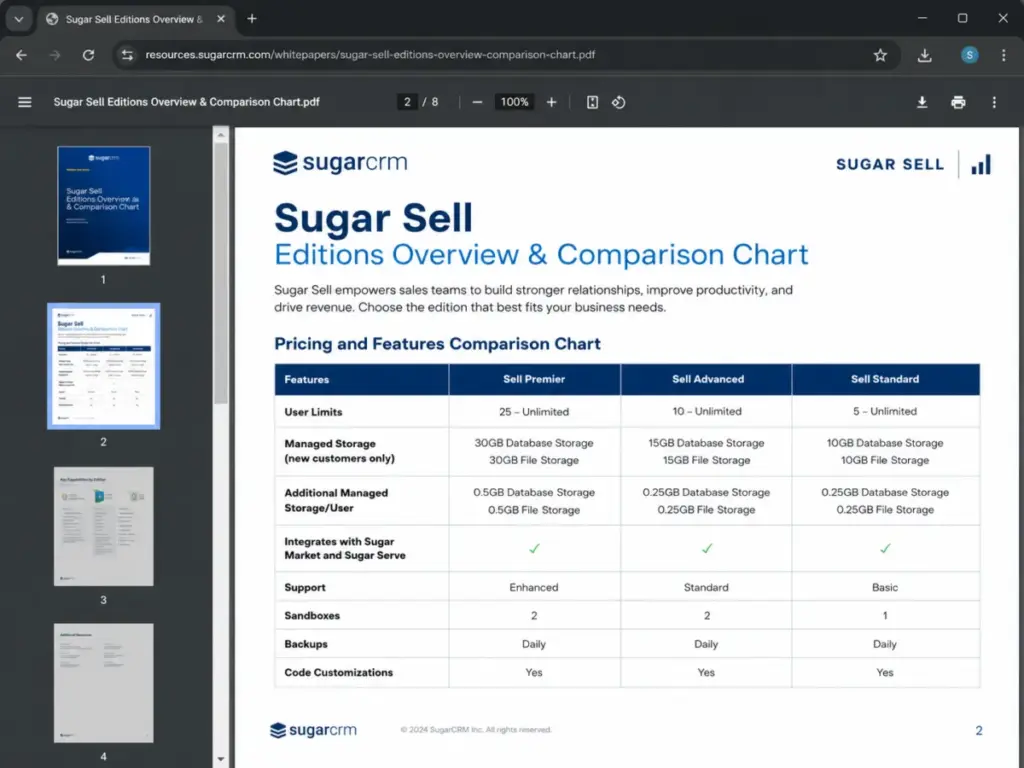The width and height of the screenshot is (1024, 768).
Task: Click the 'Managed Storage' row label
Action: (340, 451)
